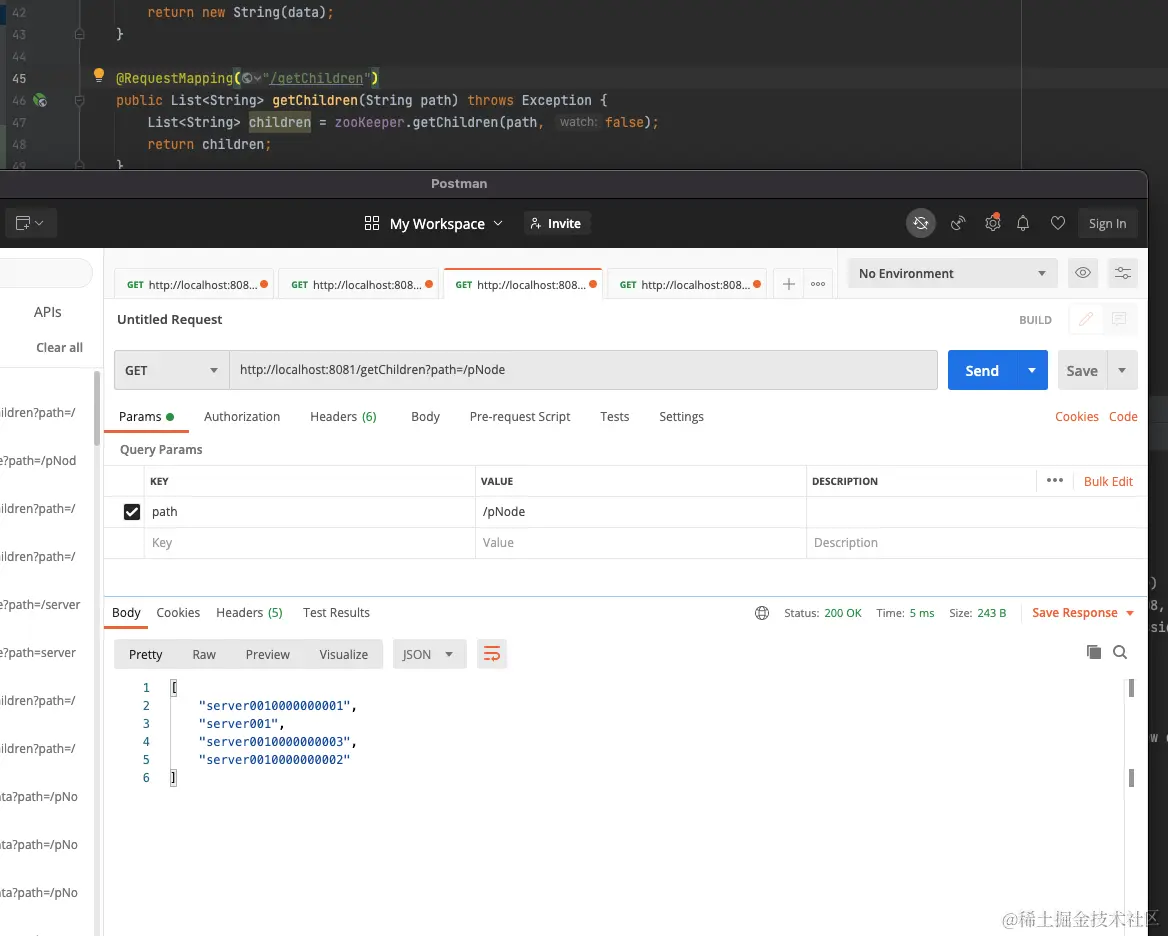
Task: Click the pencil edit icon beside BUILD
Action: point(1085,319)
